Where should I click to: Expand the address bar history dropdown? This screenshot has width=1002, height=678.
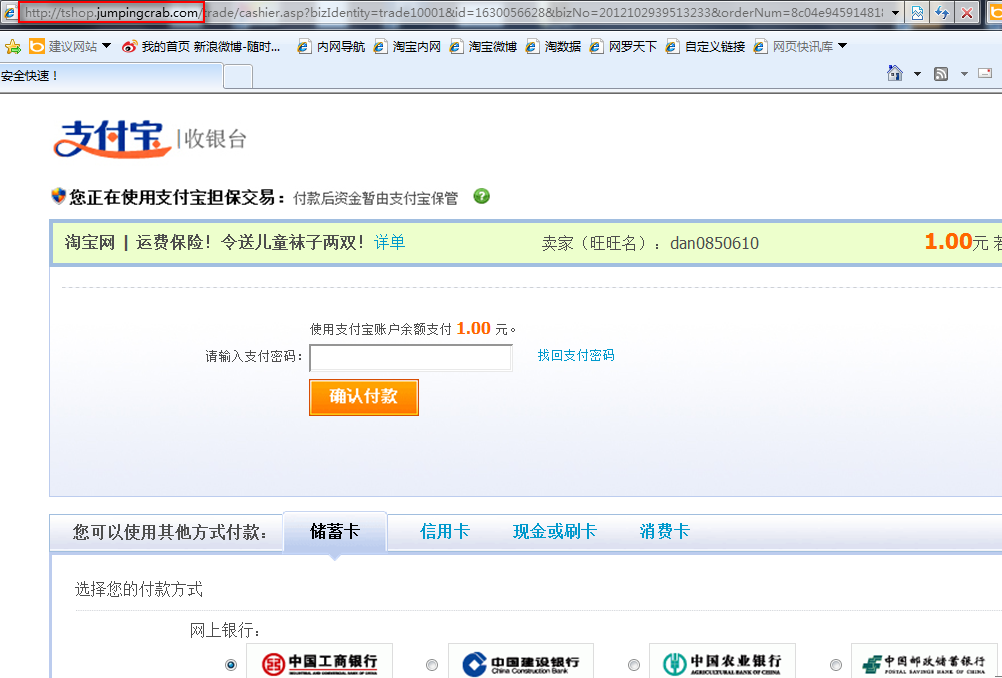893,13
